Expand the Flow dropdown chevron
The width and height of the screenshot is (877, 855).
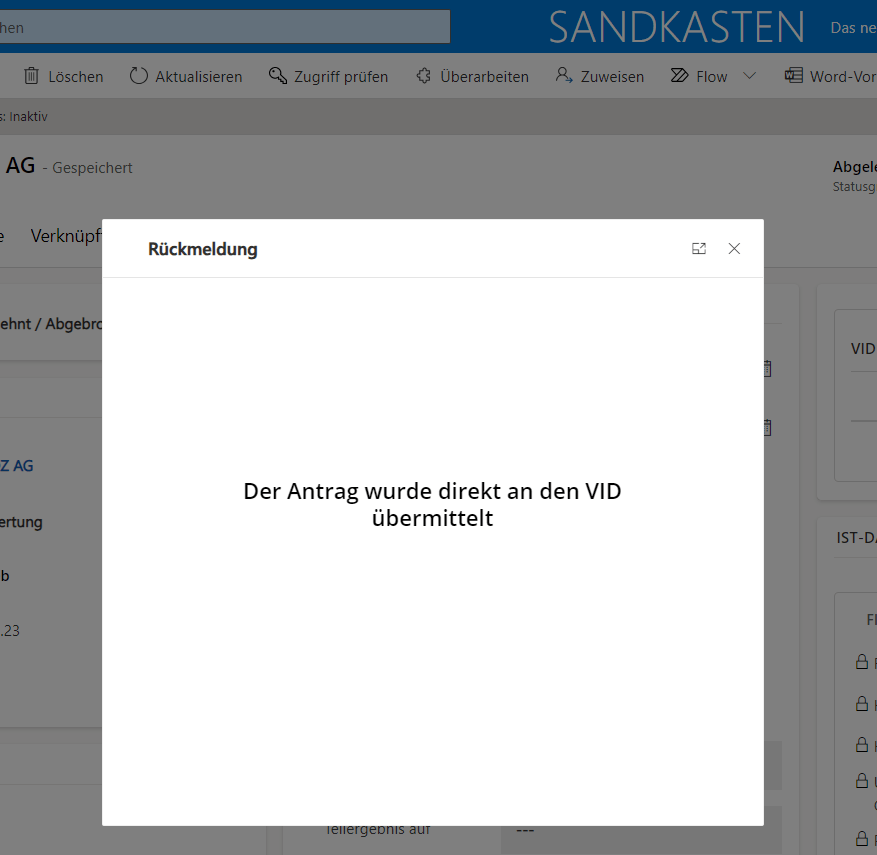(749, 75)
